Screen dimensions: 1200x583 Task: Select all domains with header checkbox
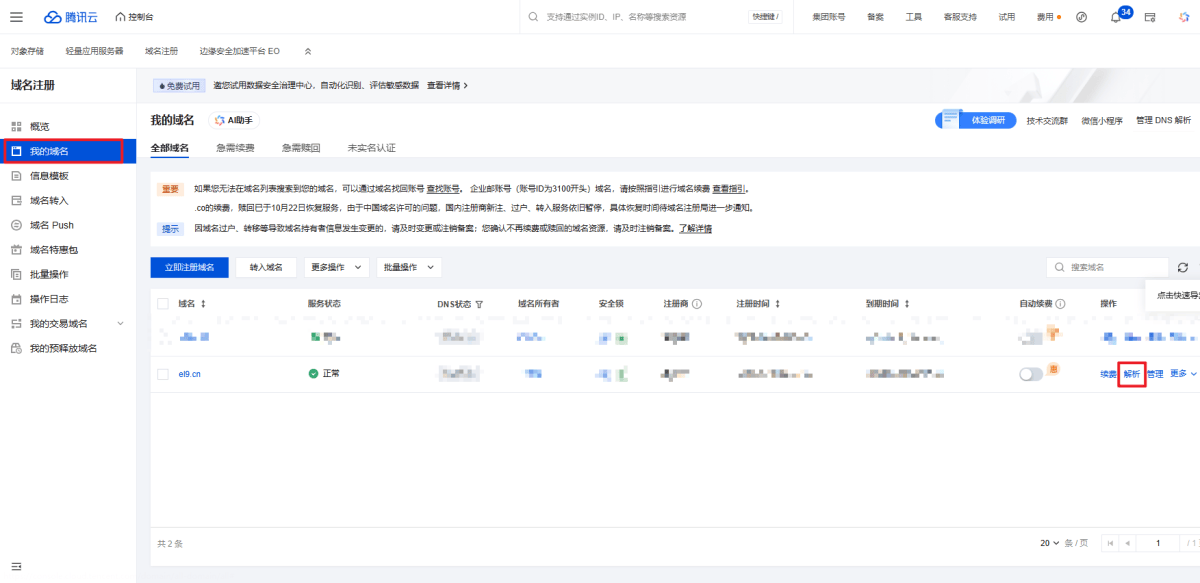coord(163,304)
